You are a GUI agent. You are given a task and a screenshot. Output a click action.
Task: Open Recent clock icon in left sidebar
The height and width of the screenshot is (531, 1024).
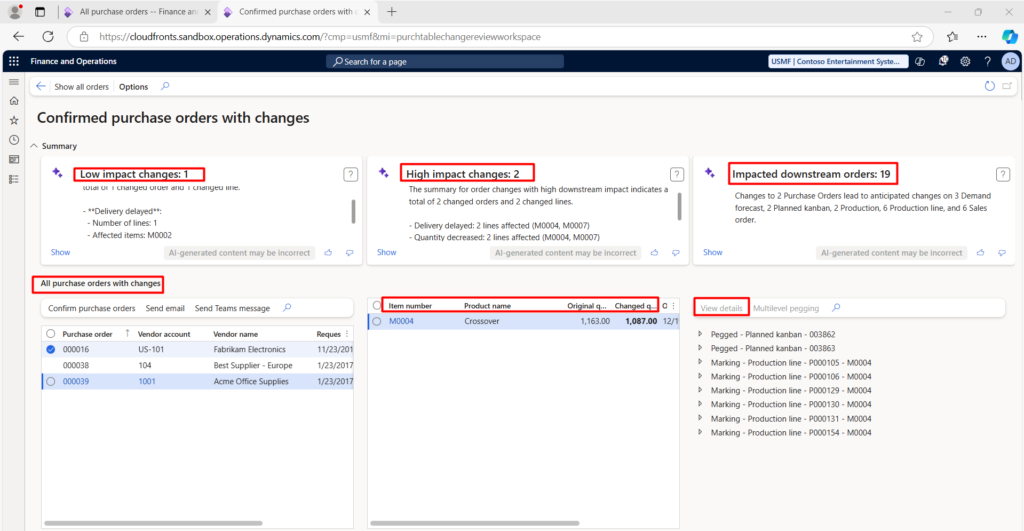tap(14, 140)
